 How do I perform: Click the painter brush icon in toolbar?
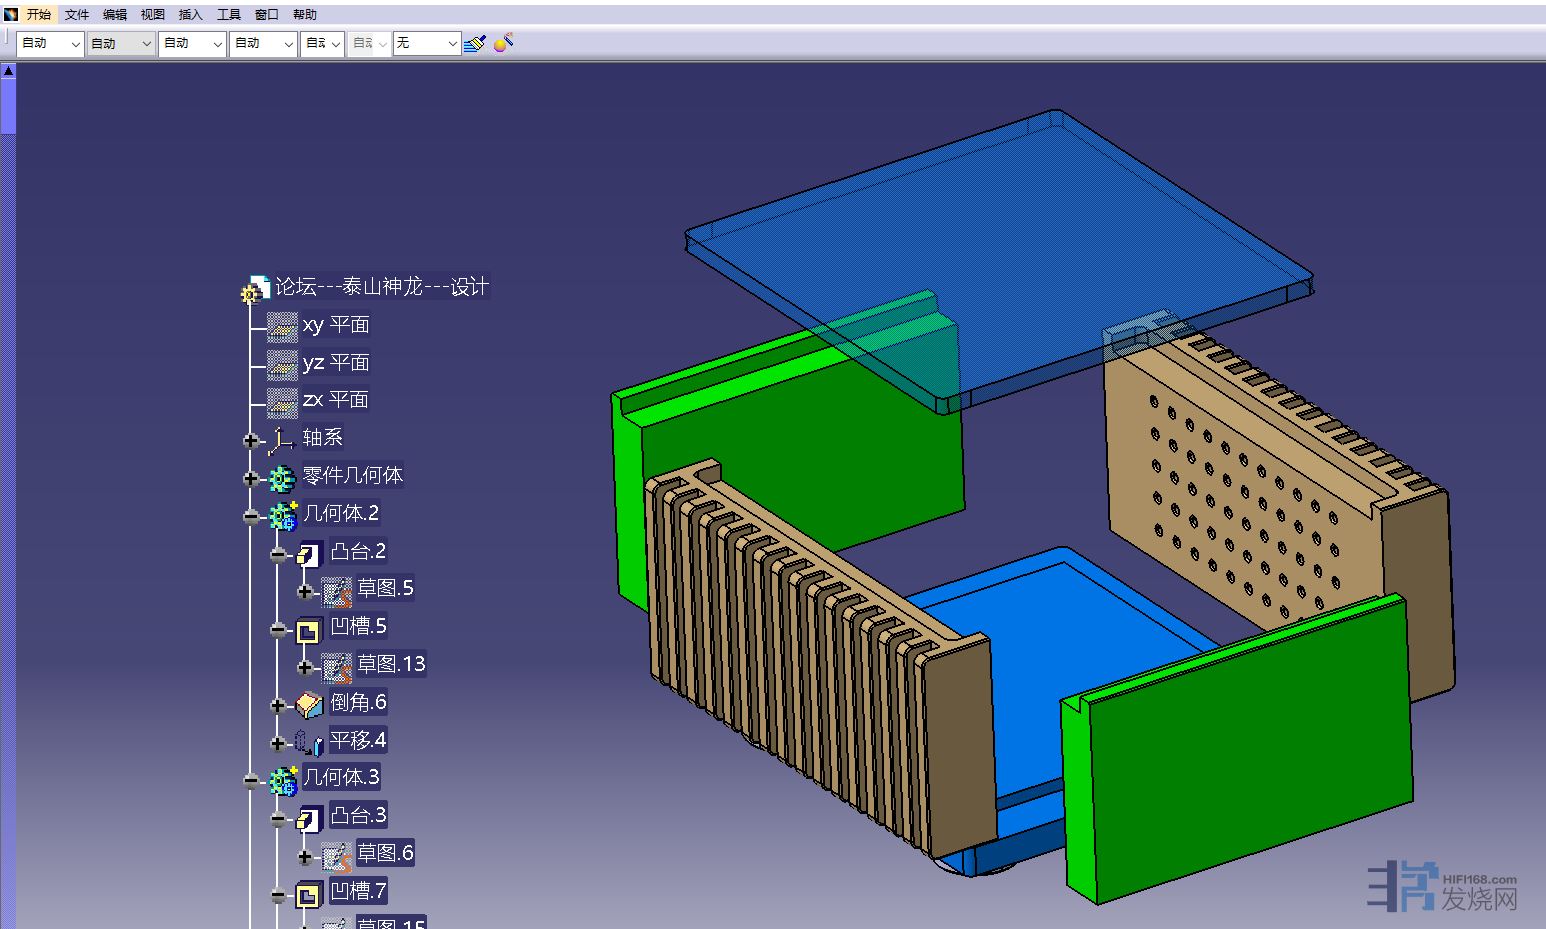click(x=475, y=43)
